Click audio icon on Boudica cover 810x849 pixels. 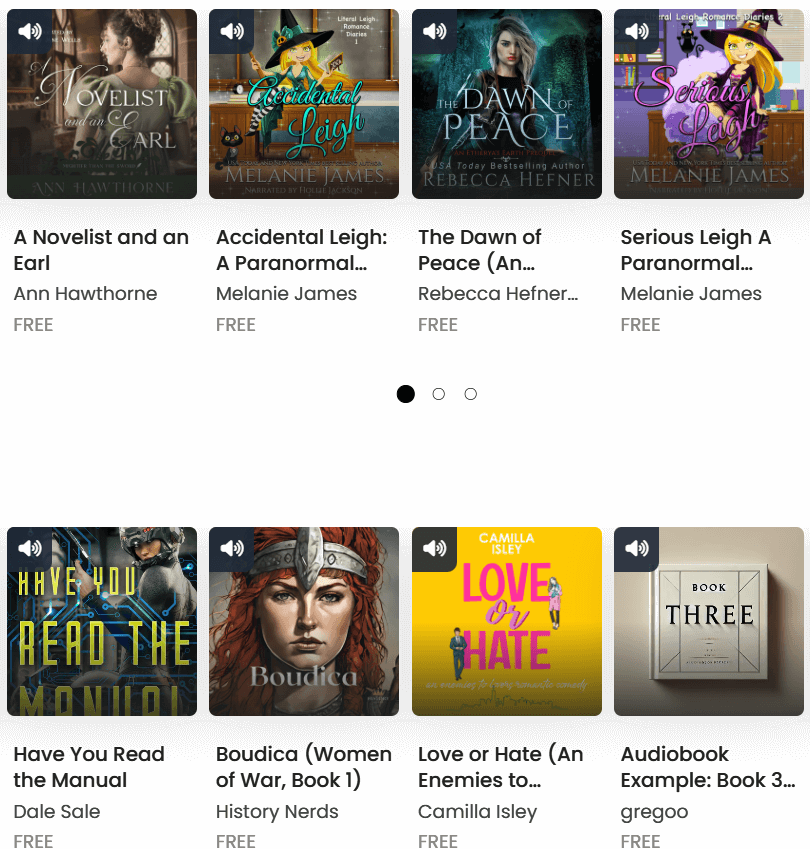click(x=232, y=548)
